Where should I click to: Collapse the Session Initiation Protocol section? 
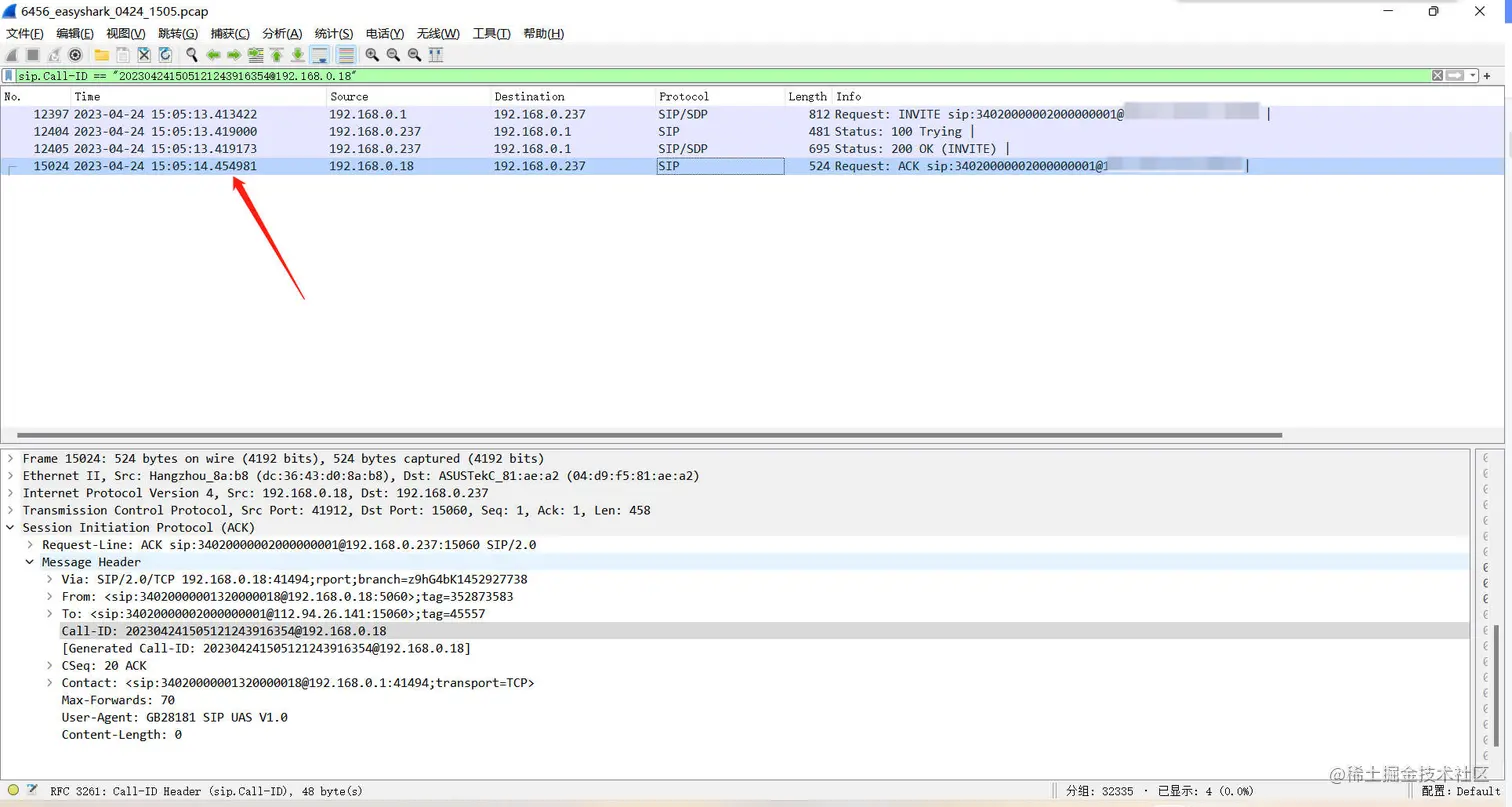coord(11,527)
